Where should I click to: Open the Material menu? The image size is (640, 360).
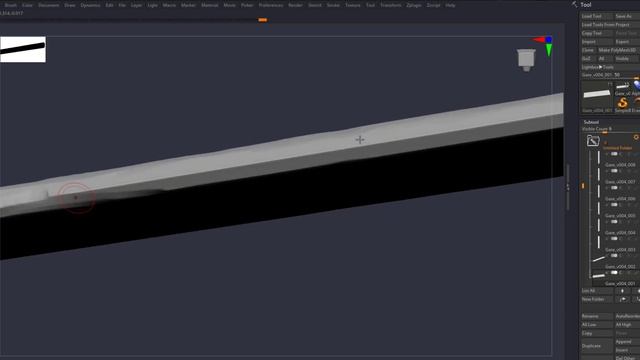tap(209, 5)
